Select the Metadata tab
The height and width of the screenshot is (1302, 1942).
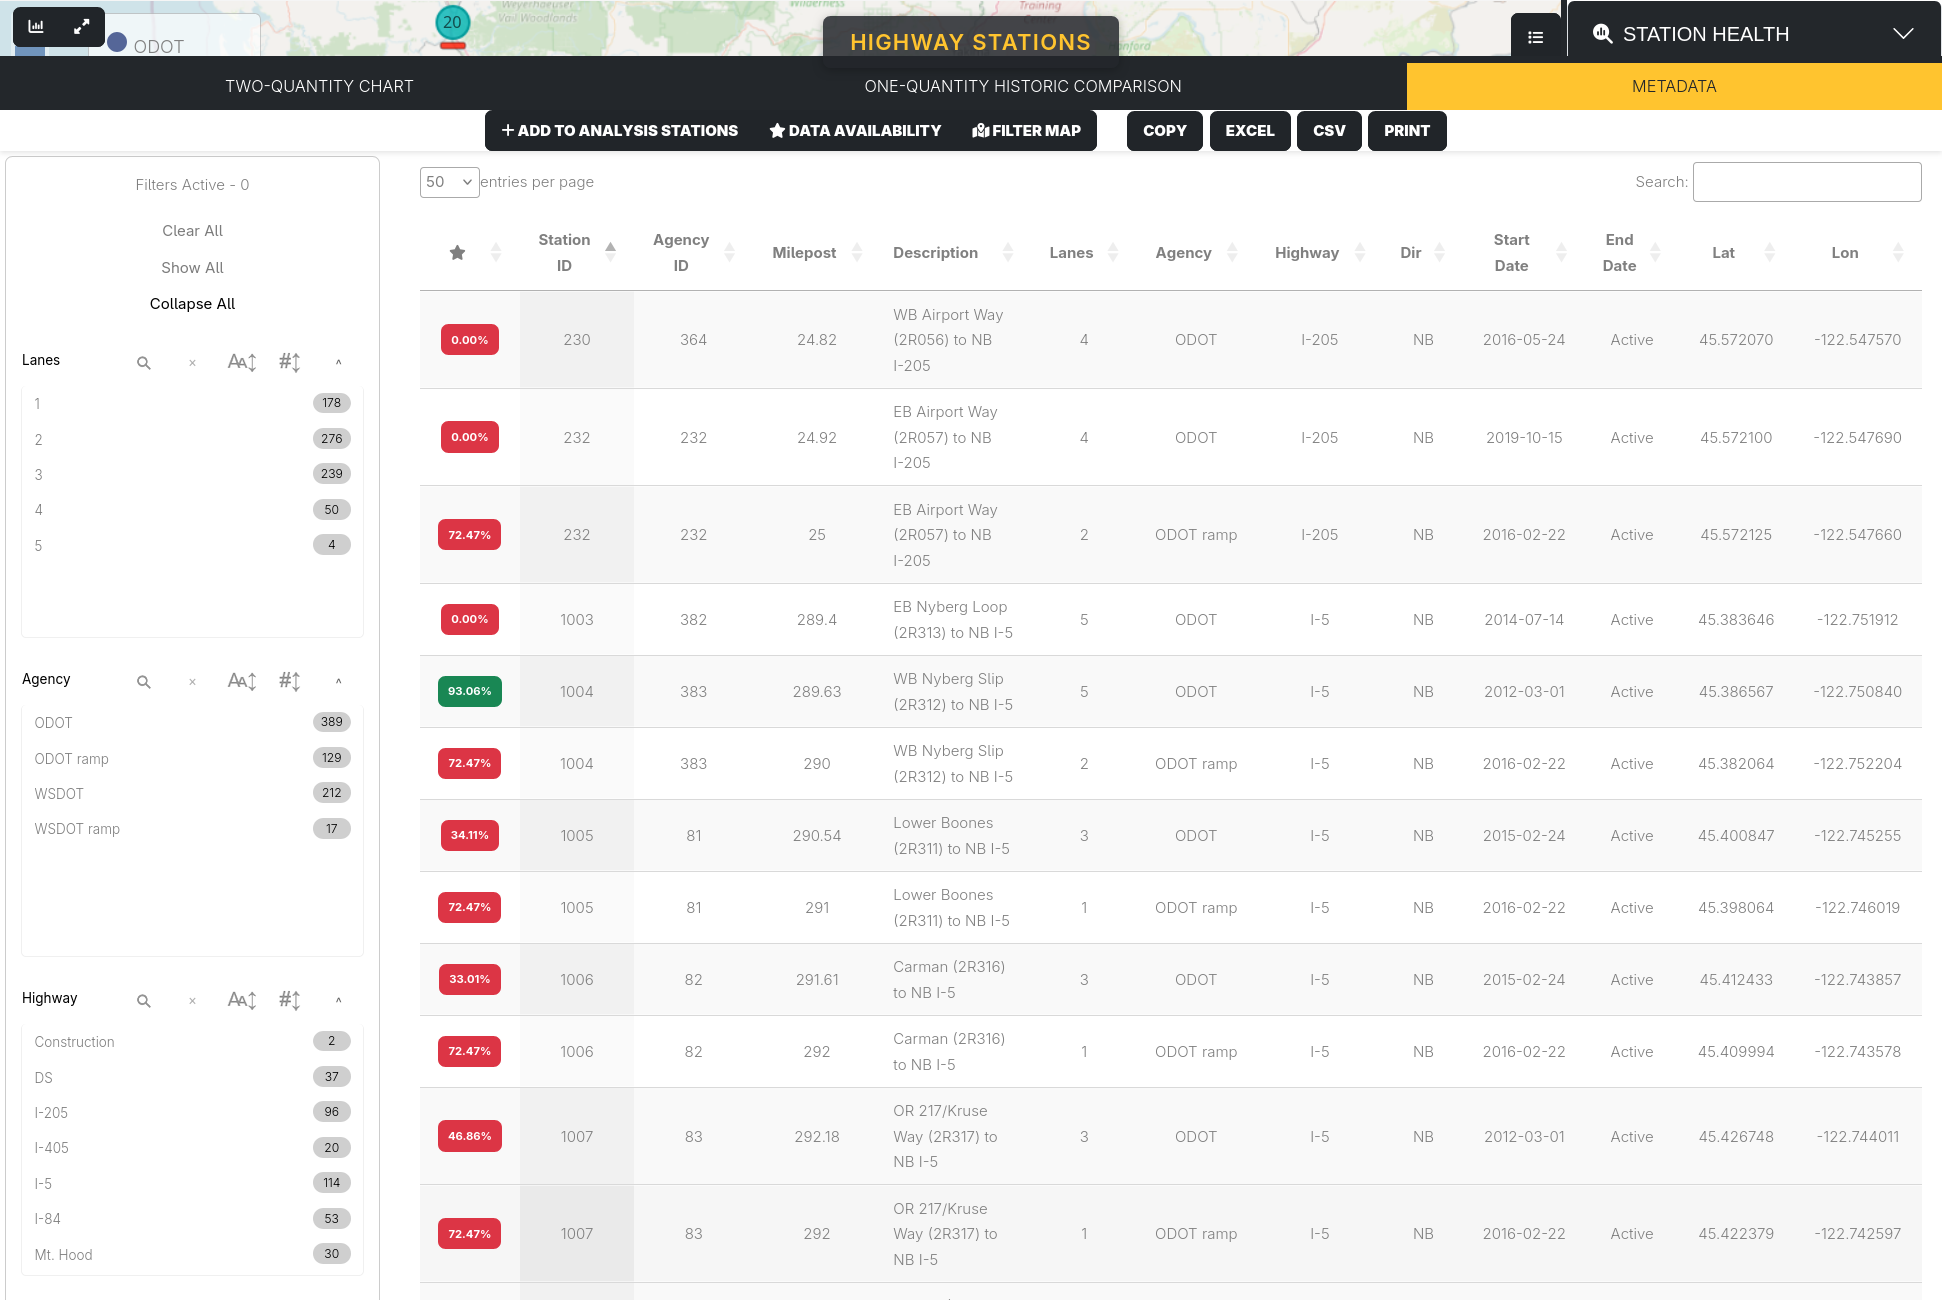tap(1674, 86)
